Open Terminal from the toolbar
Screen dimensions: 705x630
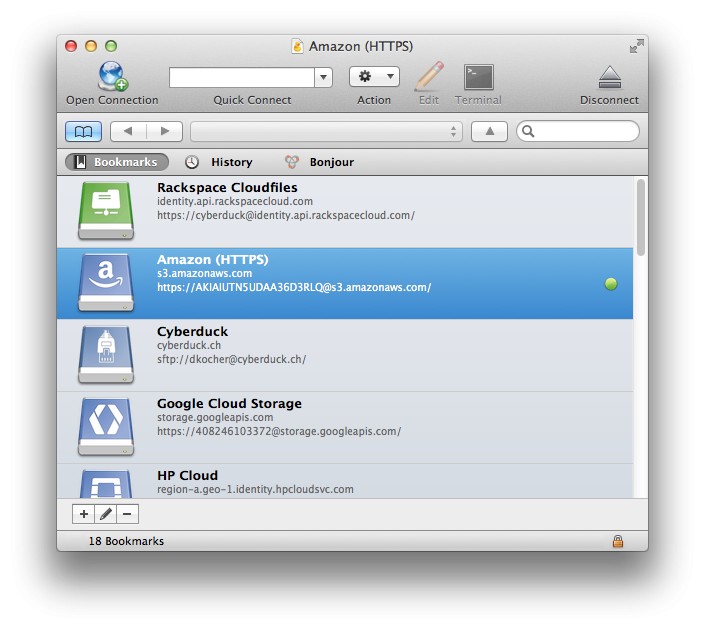[x=478, y=77]
